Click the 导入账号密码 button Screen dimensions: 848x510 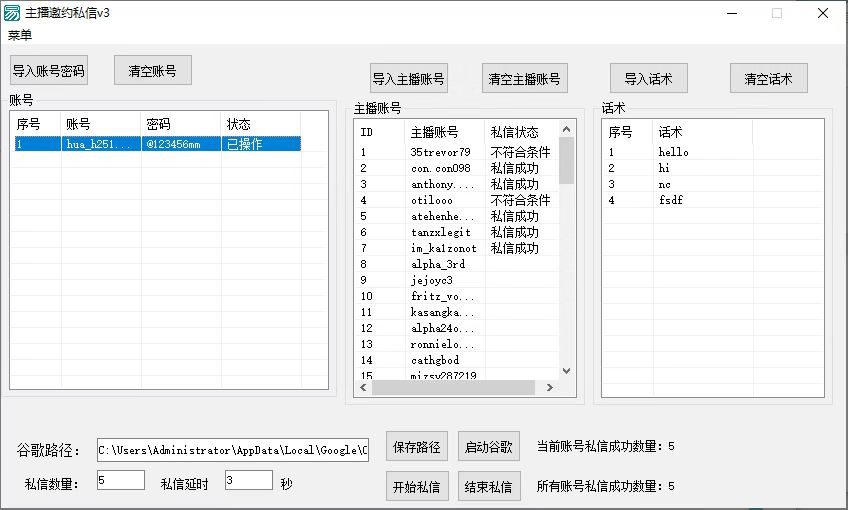[48, 71]
